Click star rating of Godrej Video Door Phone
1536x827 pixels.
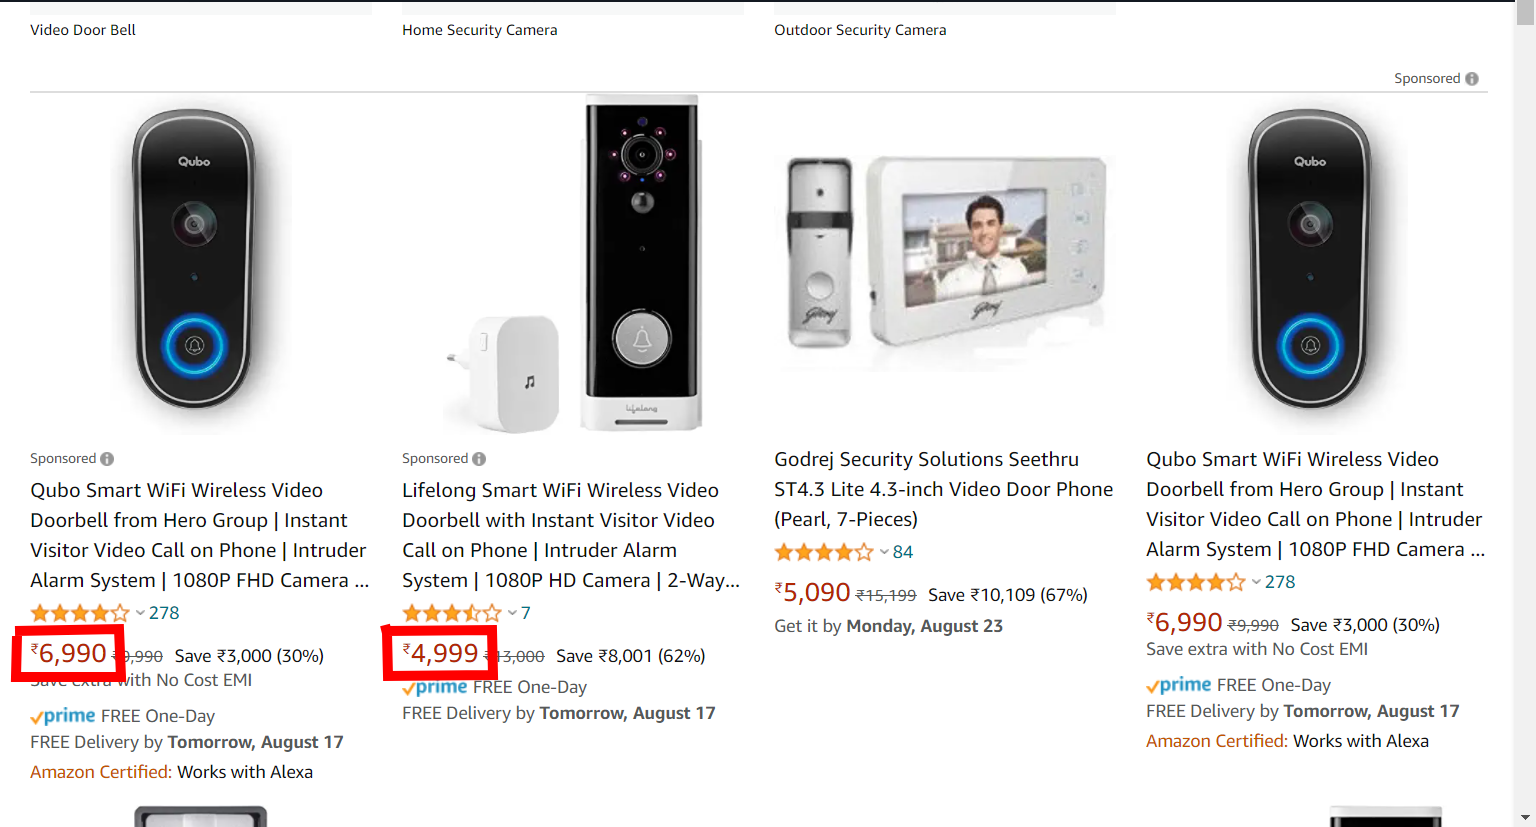coord(824,552)
